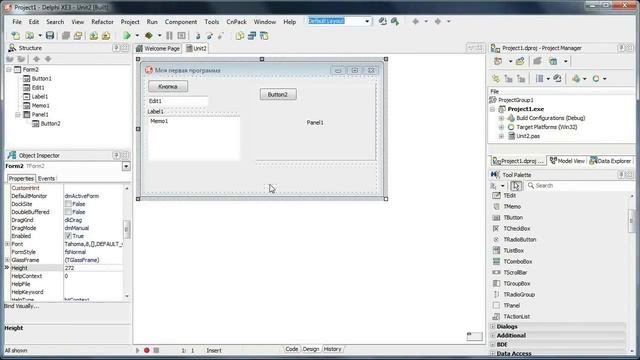
Task: Switch to the Events tab in Object Inspector
Action: pos(46,178)
